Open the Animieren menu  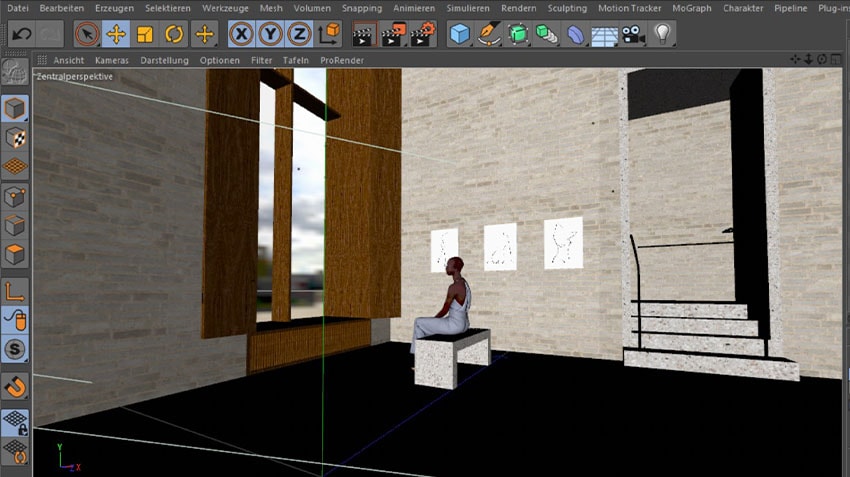pyautogui.click(x=414, y=8)
